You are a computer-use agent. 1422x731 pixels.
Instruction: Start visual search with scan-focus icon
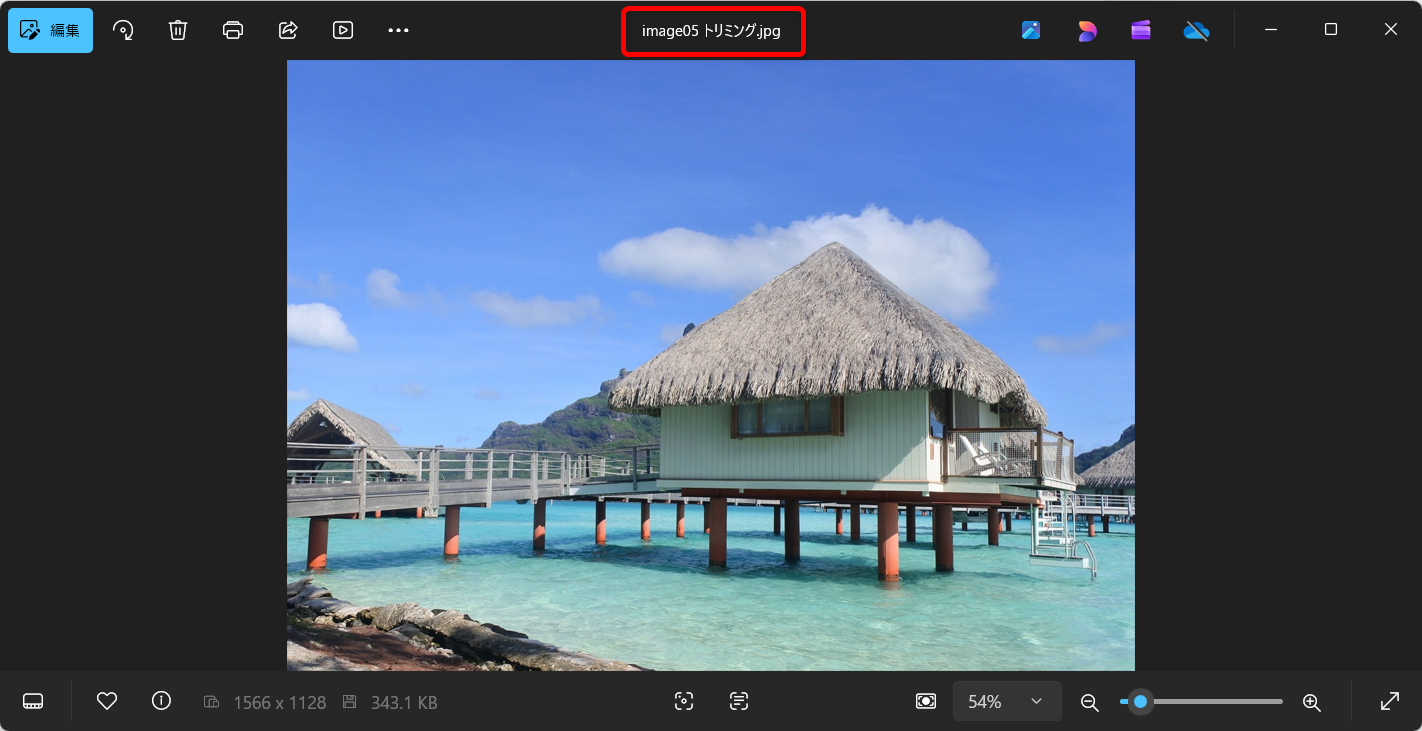click(684, 701)
